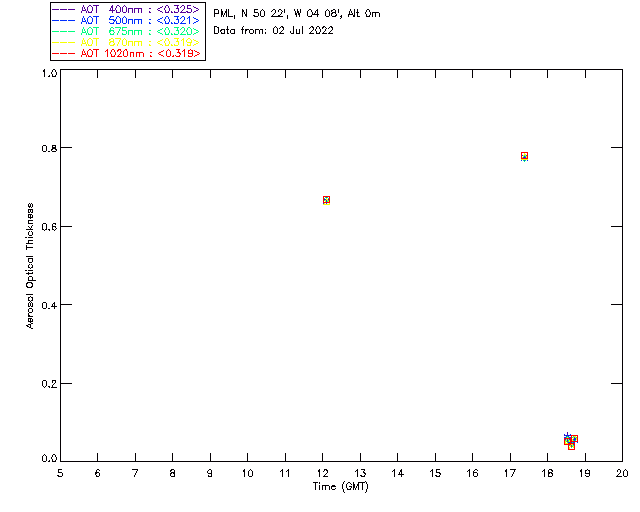Viewport: 640px width, 512px height.
Task: Click x-axis tick label 7
Action: (x=135, y=473)
